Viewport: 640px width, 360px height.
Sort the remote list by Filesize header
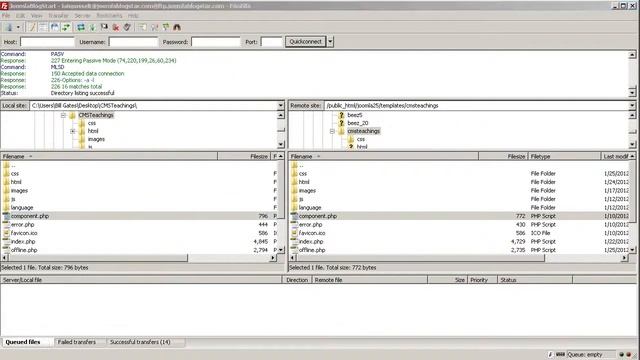503,156
